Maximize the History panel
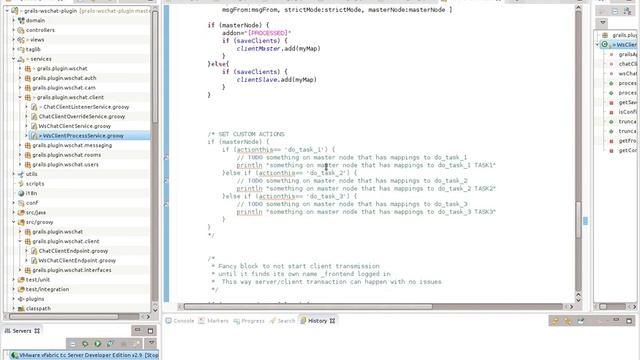The image size is (640, 360). 629,321
